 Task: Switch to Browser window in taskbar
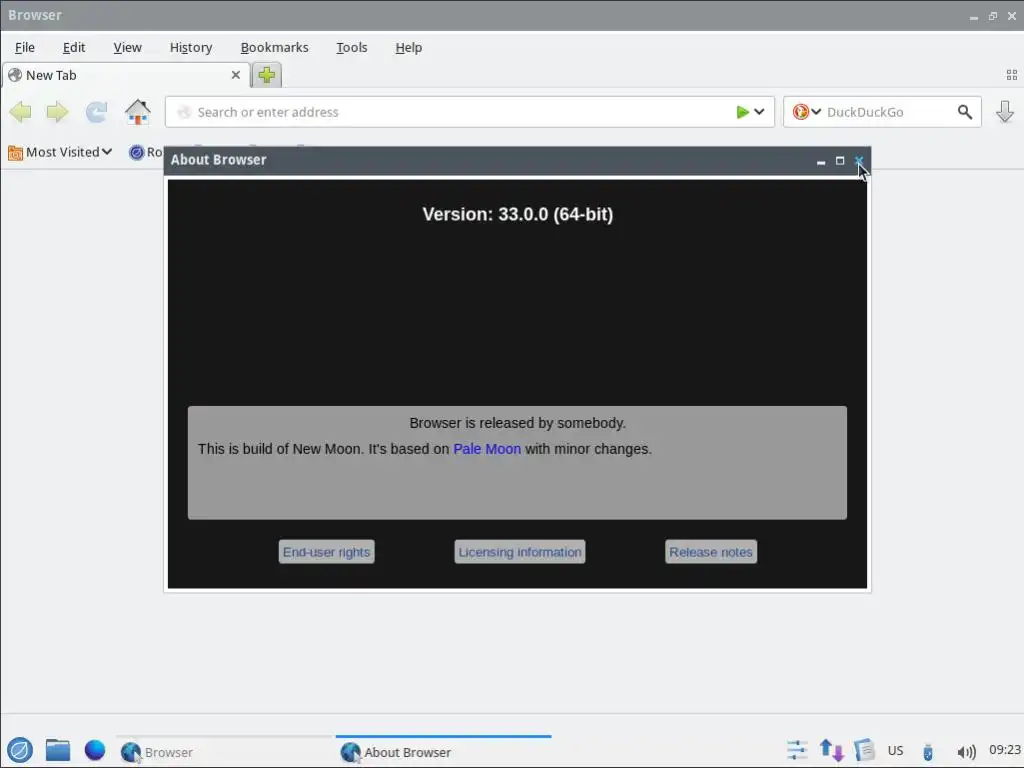225,752
